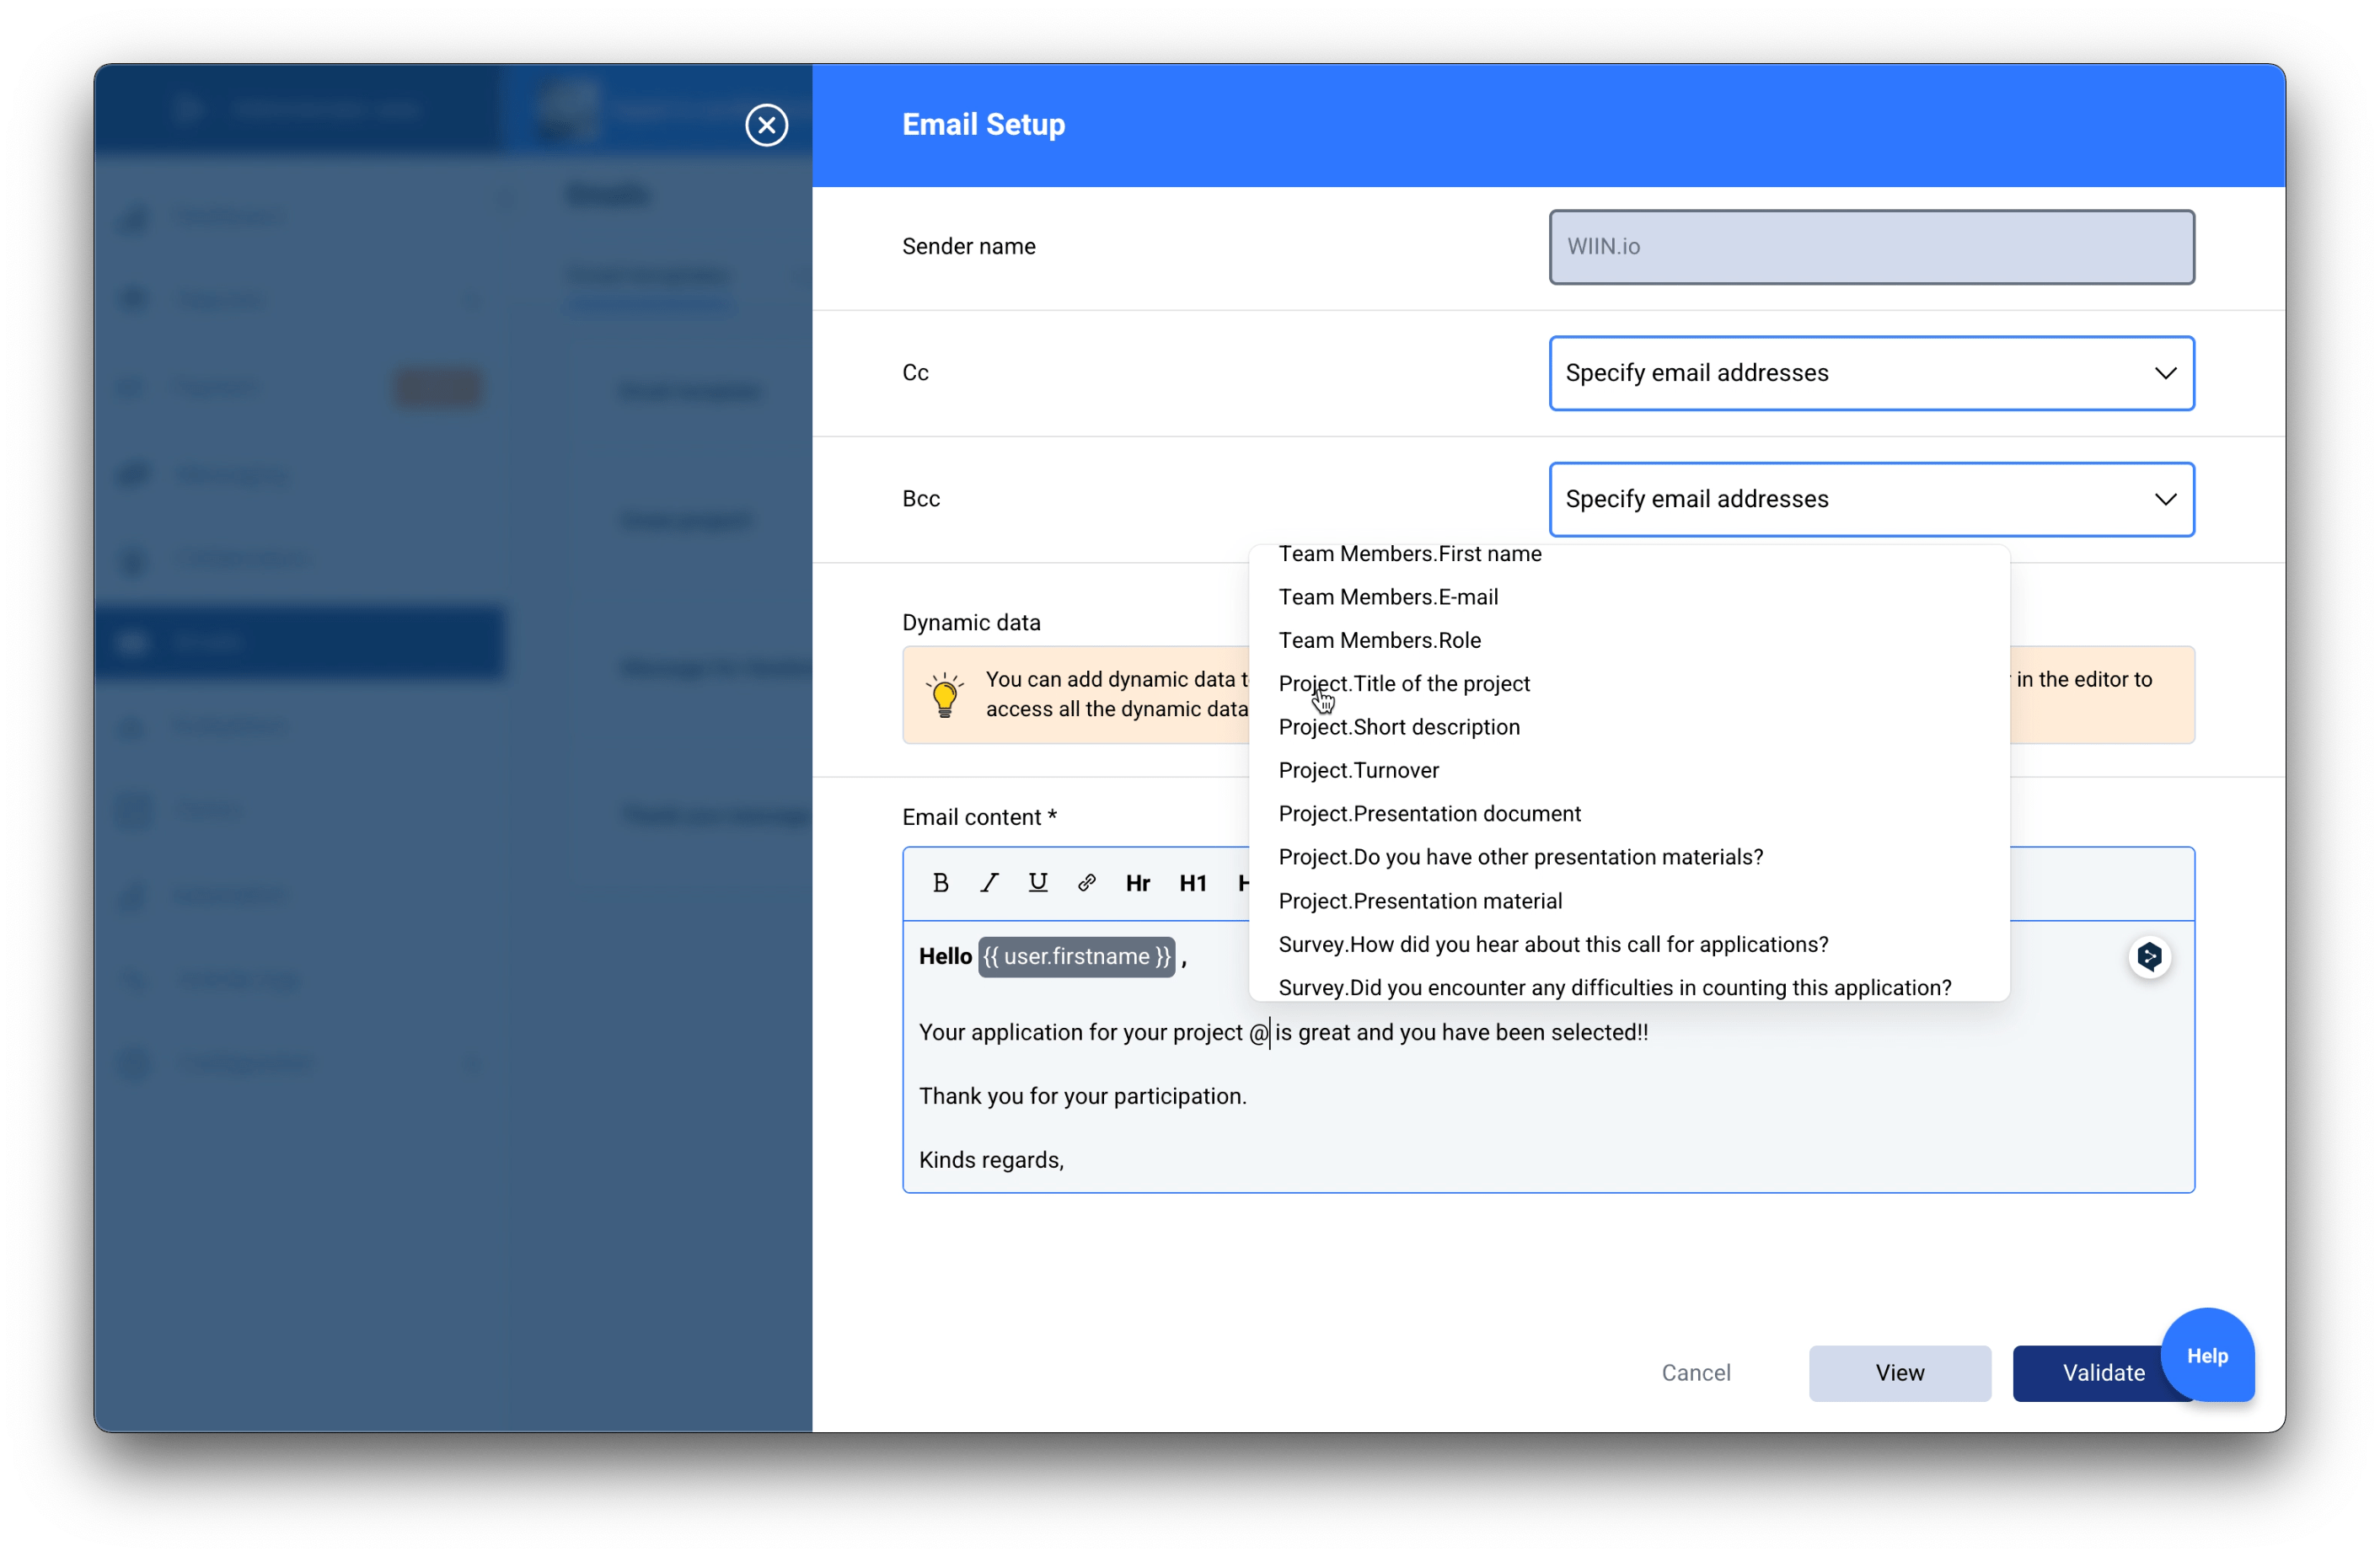Insert a link with the chain icon
Viewport: 2380px width, 1557px height.
tap(1087, 883)
